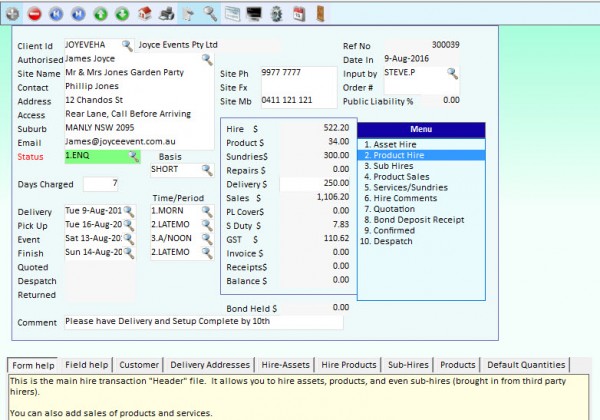Open the Pick Up 2.LATEMO period lookup
The image size is (600, 420).
click(207, 225)
